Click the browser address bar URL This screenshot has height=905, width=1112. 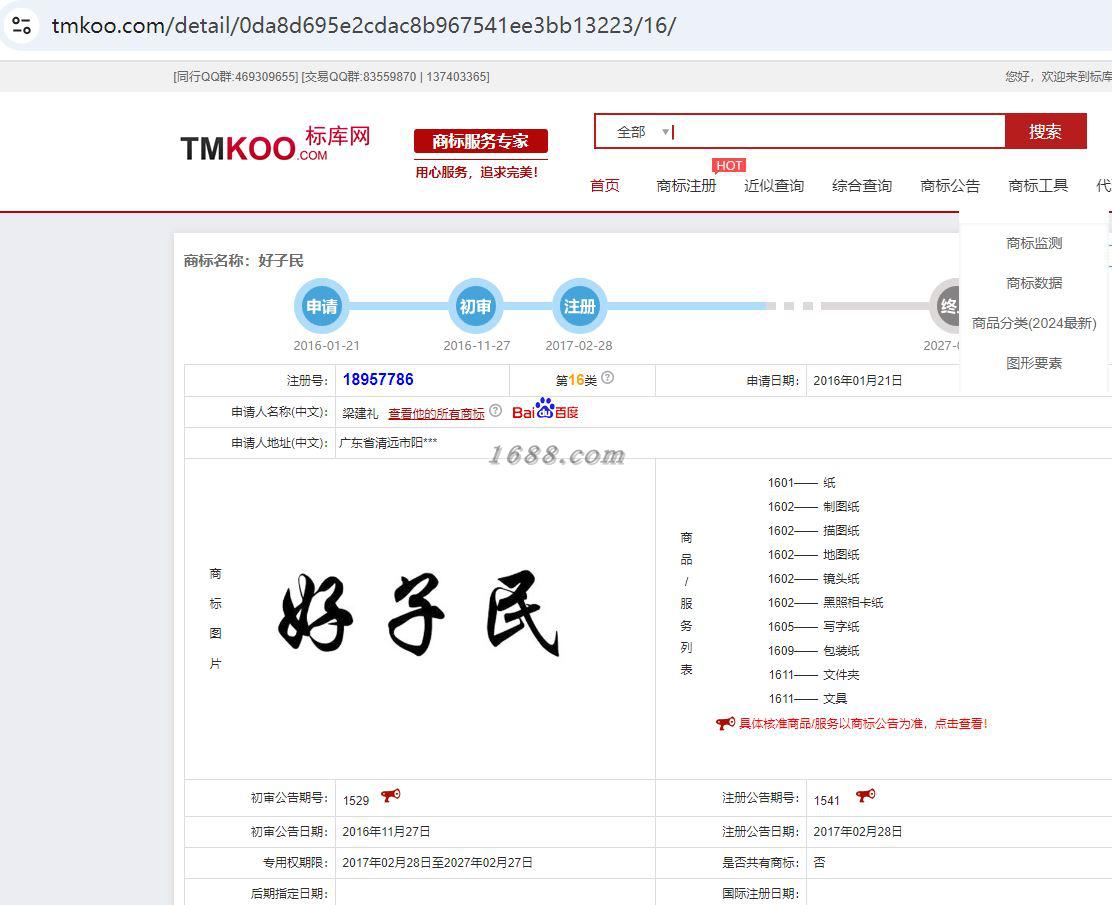(x=364, y=26)
